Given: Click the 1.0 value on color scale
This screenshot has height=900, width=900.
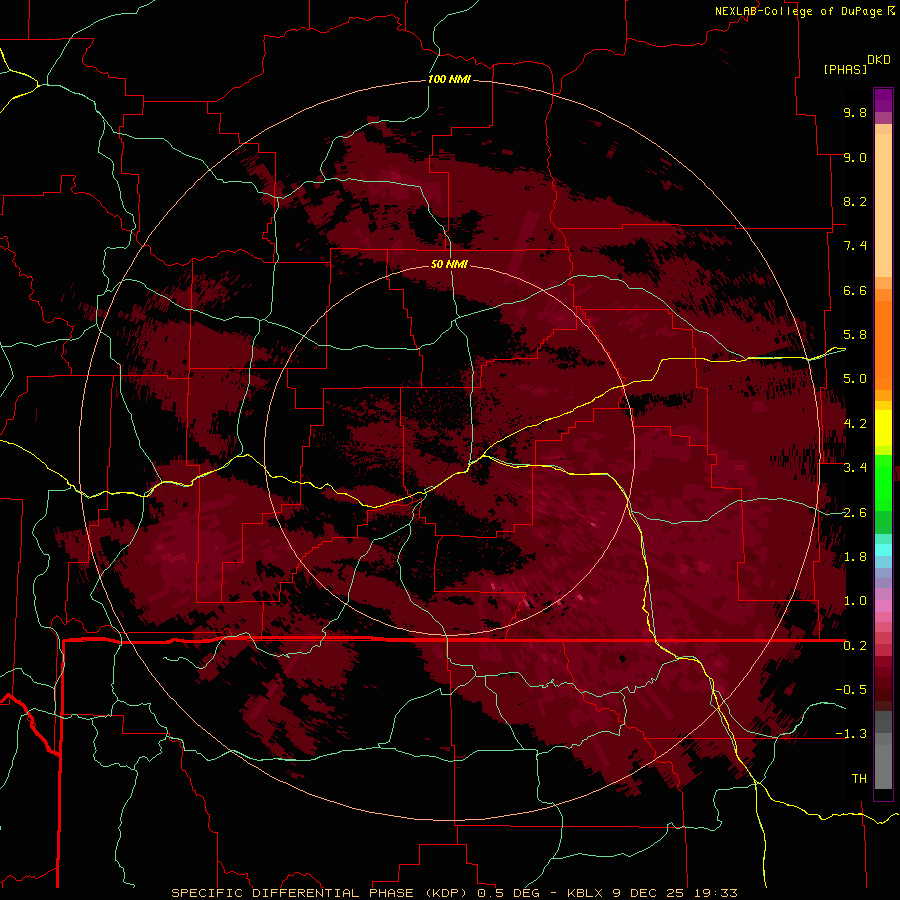Looking at the screenshot, I should coord(855,601).
